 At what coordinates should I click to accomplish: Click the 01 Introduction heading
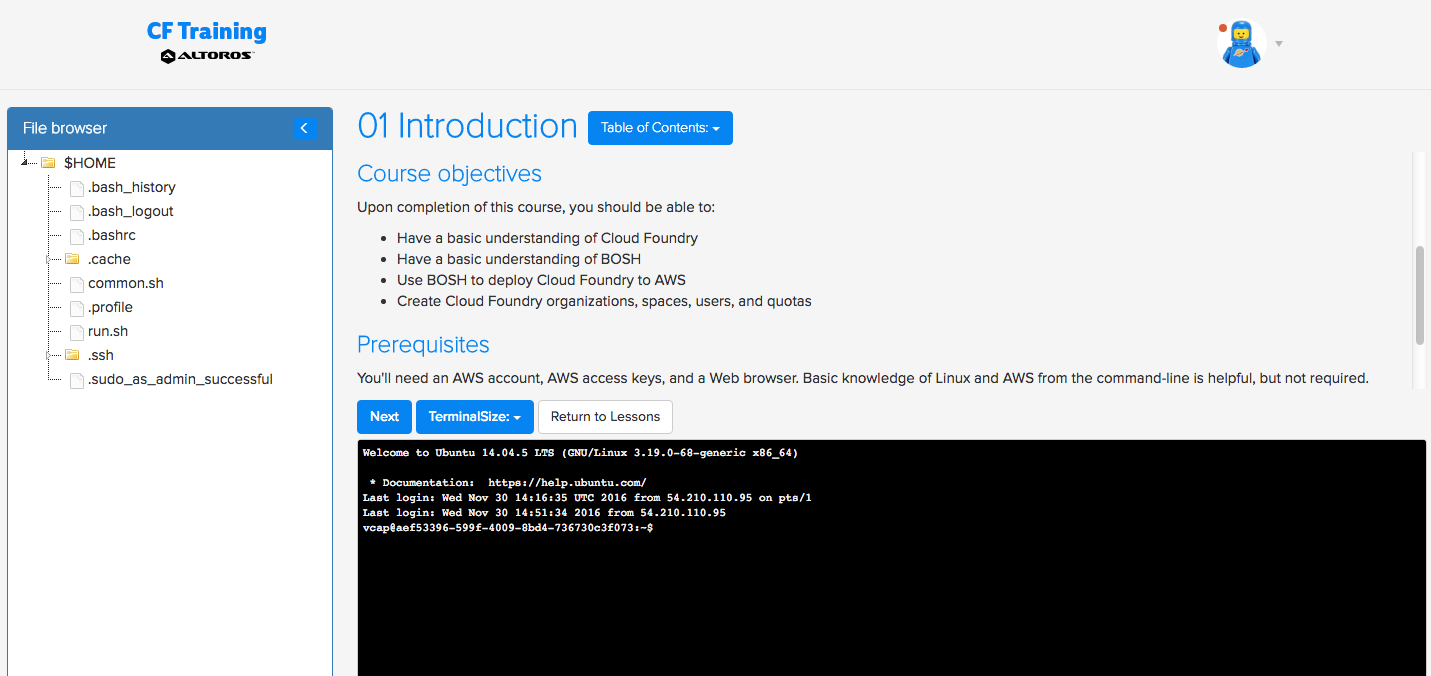click(468, 126)
